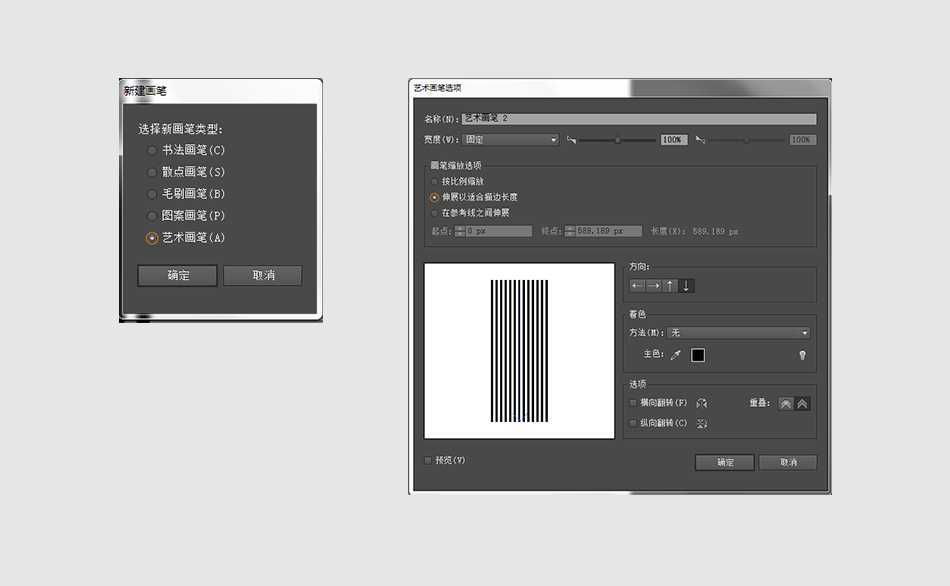Confirm with 确定 in 艺术画笔选项 dialog
The width and height of the screenshot is (950, 586).
(x=725, y=462)
